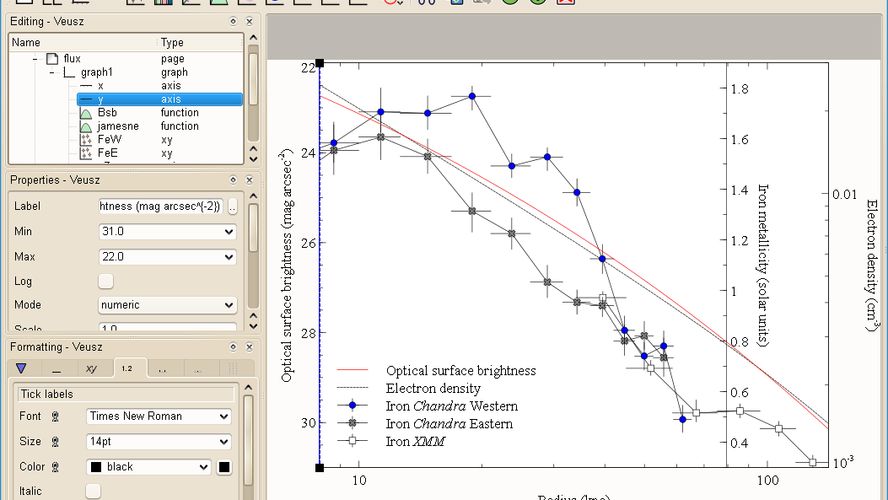The height and width of the screenshot is (500, 888).
Task: Click the ellipsis button next to Label field
Action: tap(232, 207)
